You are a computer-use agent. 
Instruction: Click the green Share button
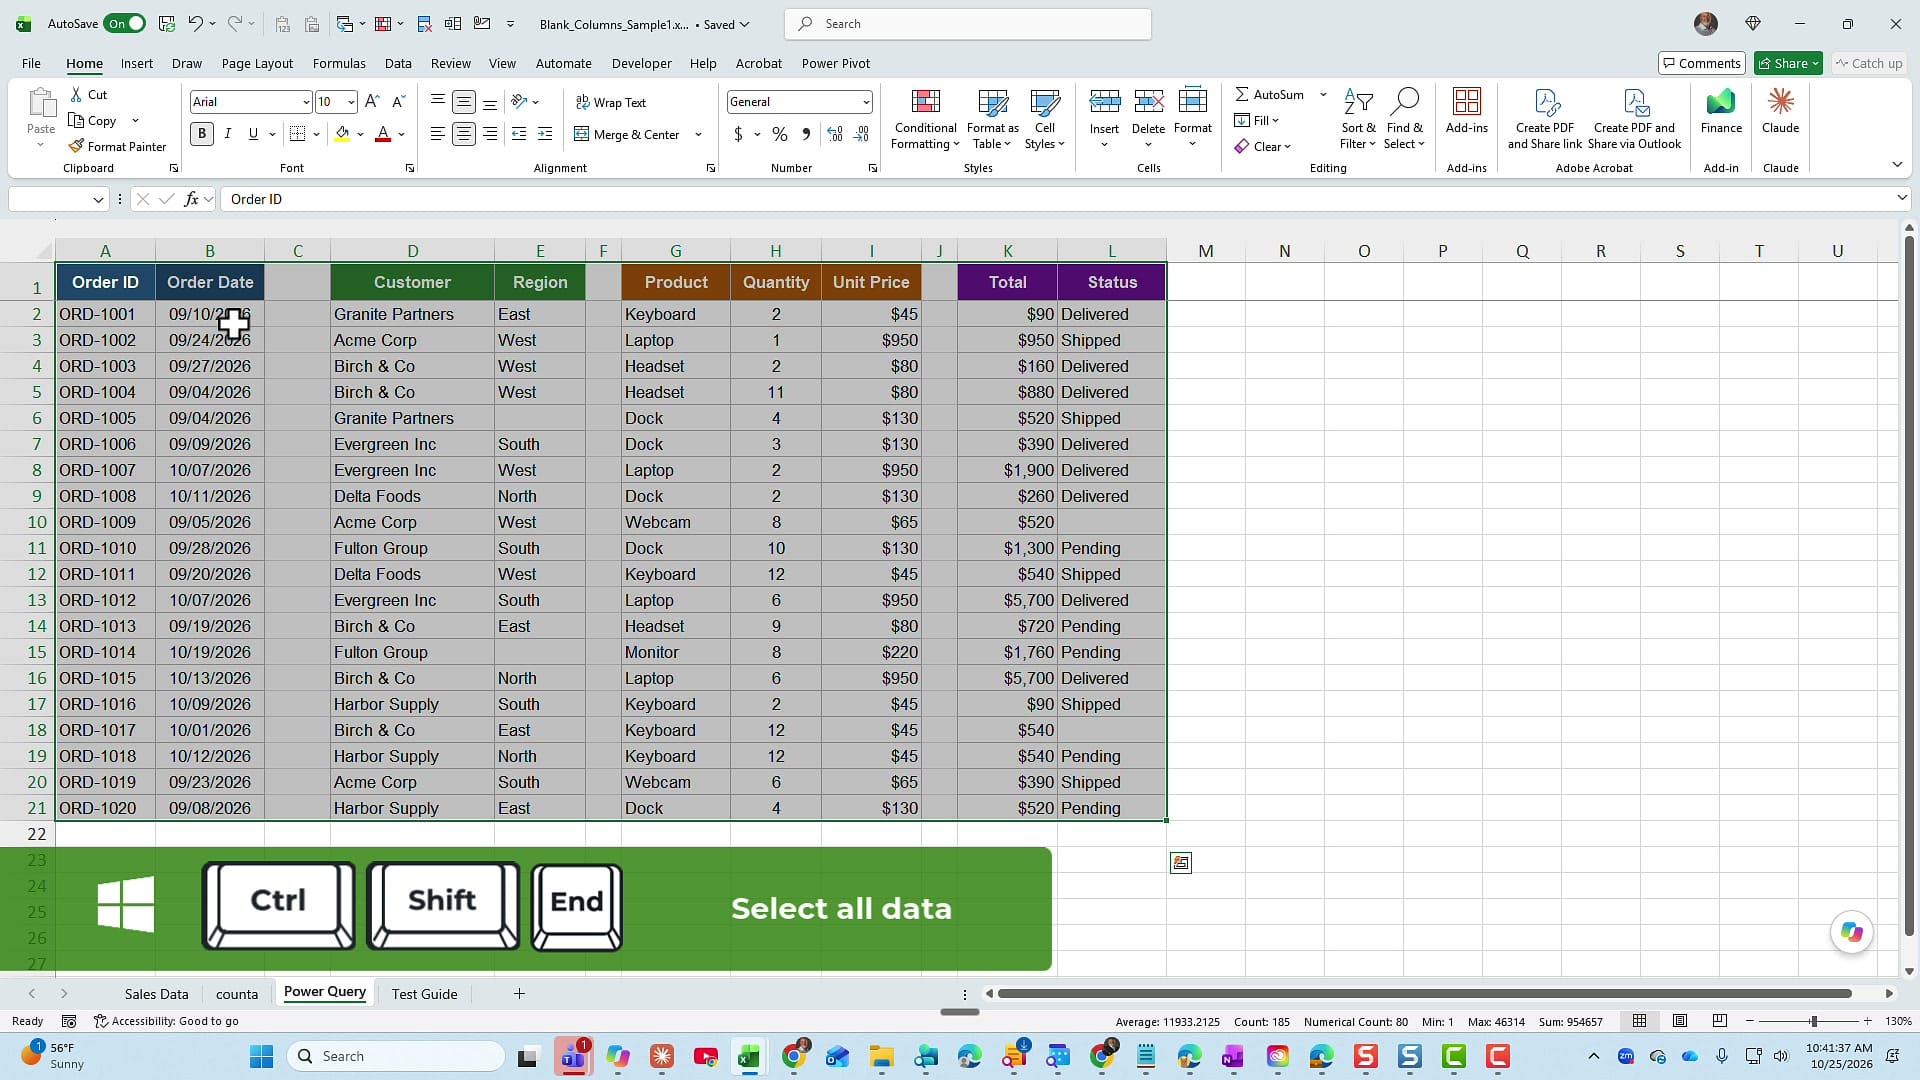click(1788, 63)
